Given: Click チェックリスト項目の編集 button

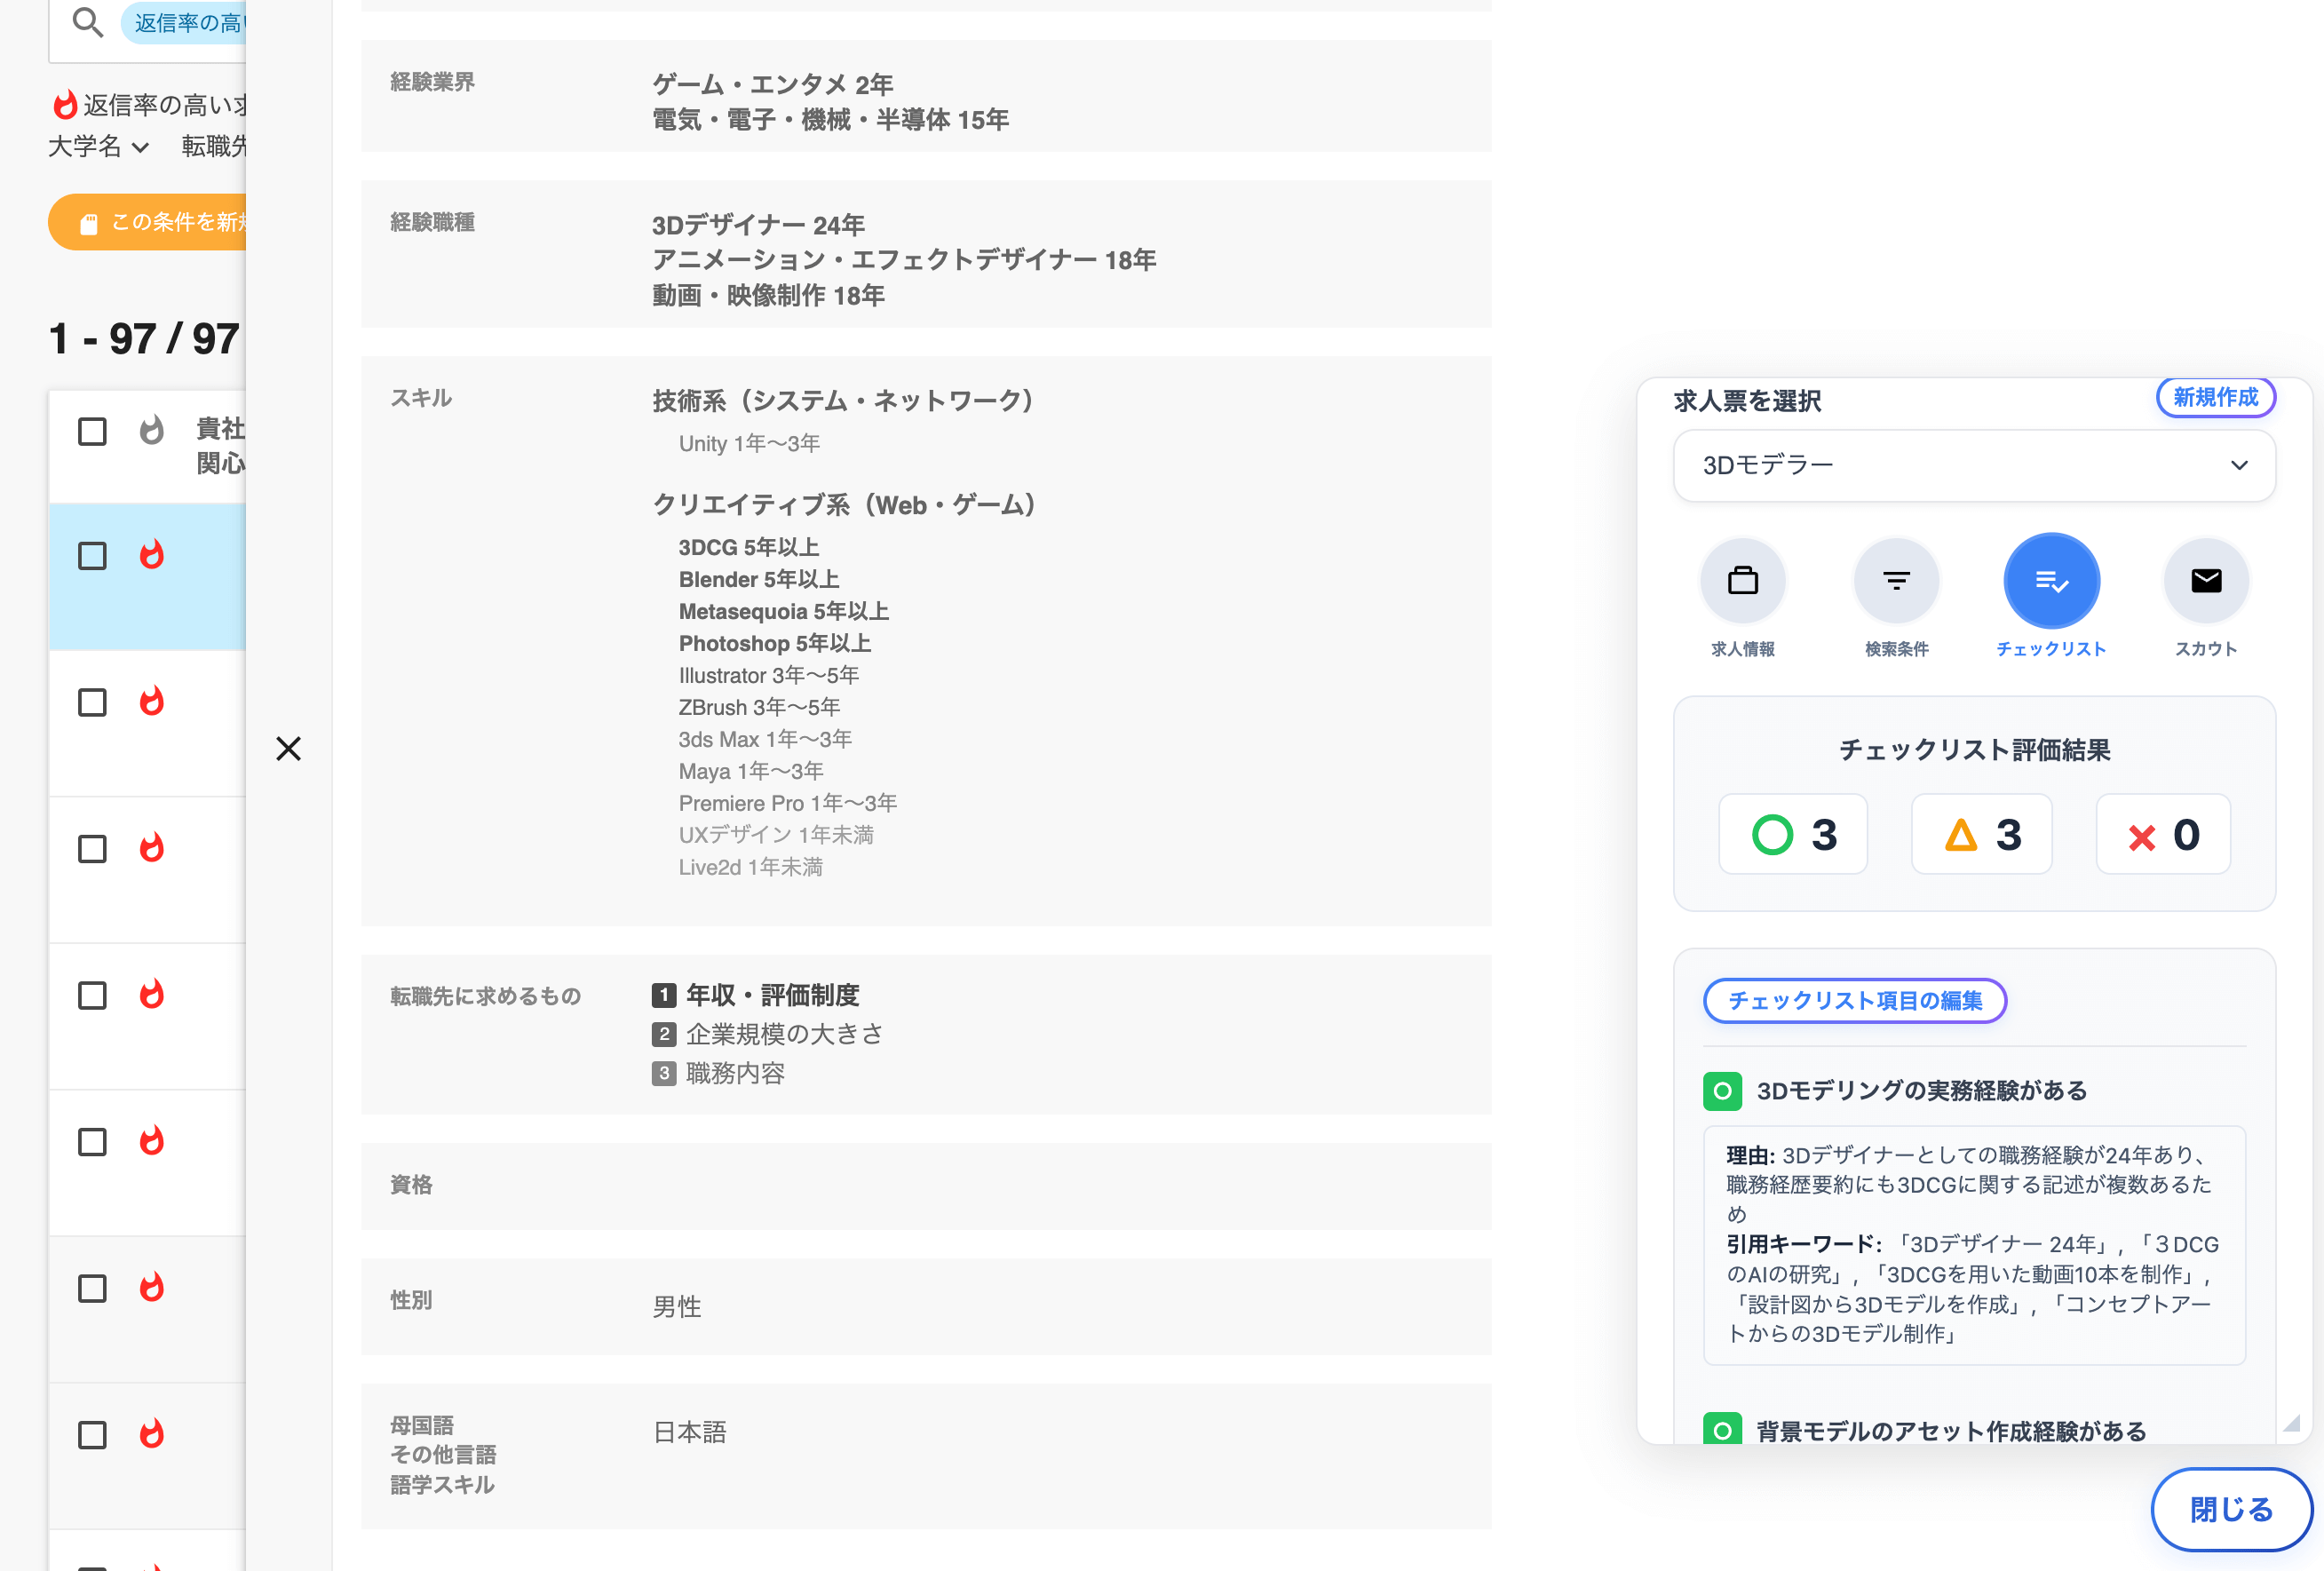Looking at the screenshot, I should coord(1854,1000).
